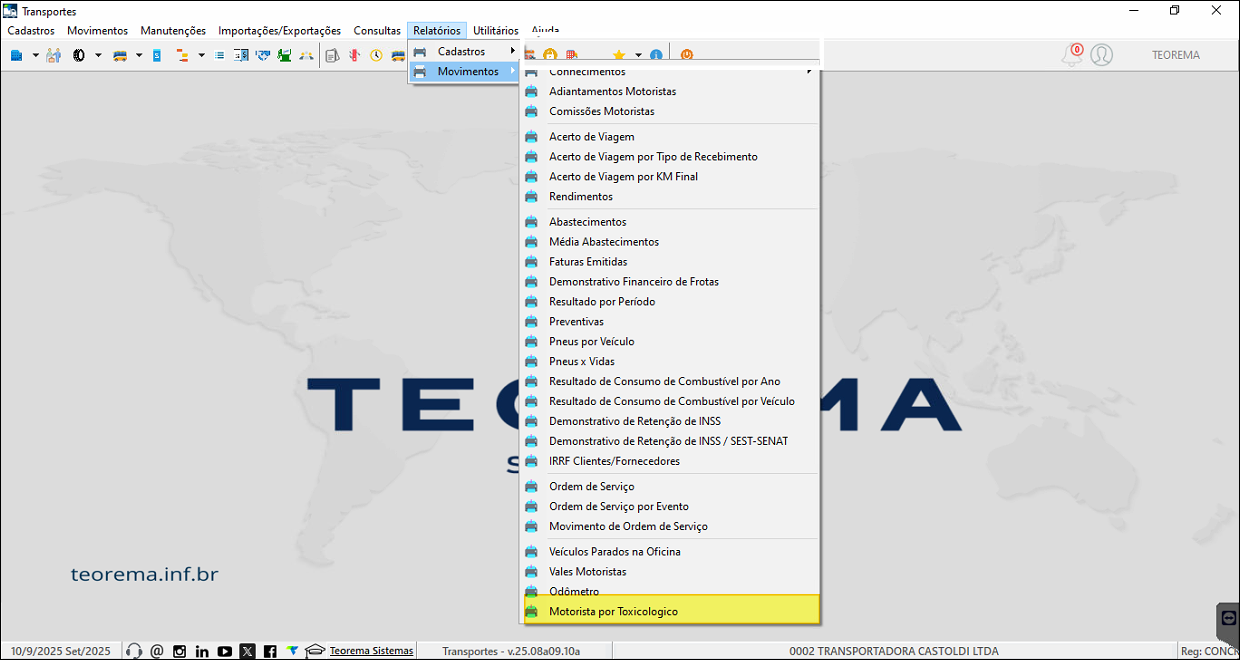The image size is (1240, 660).
Task: Click the user profile avatar icon
Action: (1101, 55)
